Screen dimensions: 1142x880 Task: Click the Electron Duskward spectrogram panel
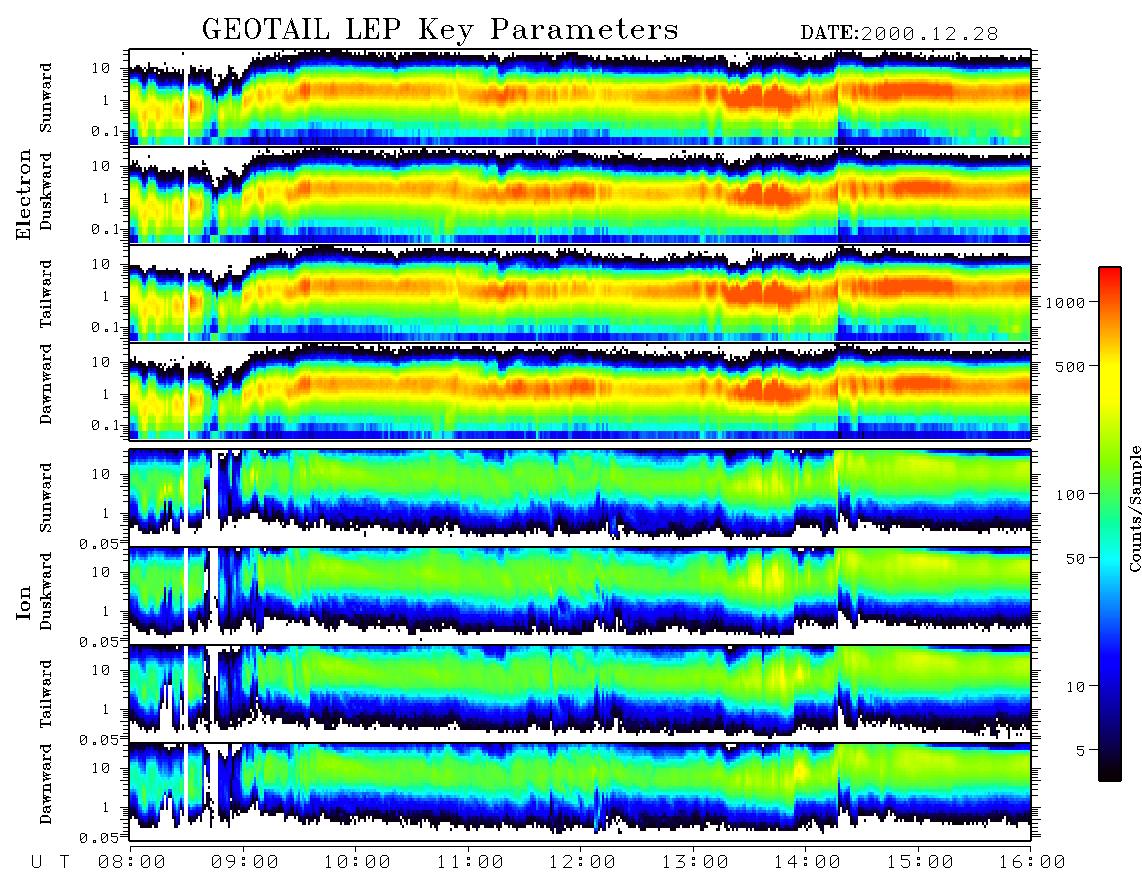pos(580,195)
